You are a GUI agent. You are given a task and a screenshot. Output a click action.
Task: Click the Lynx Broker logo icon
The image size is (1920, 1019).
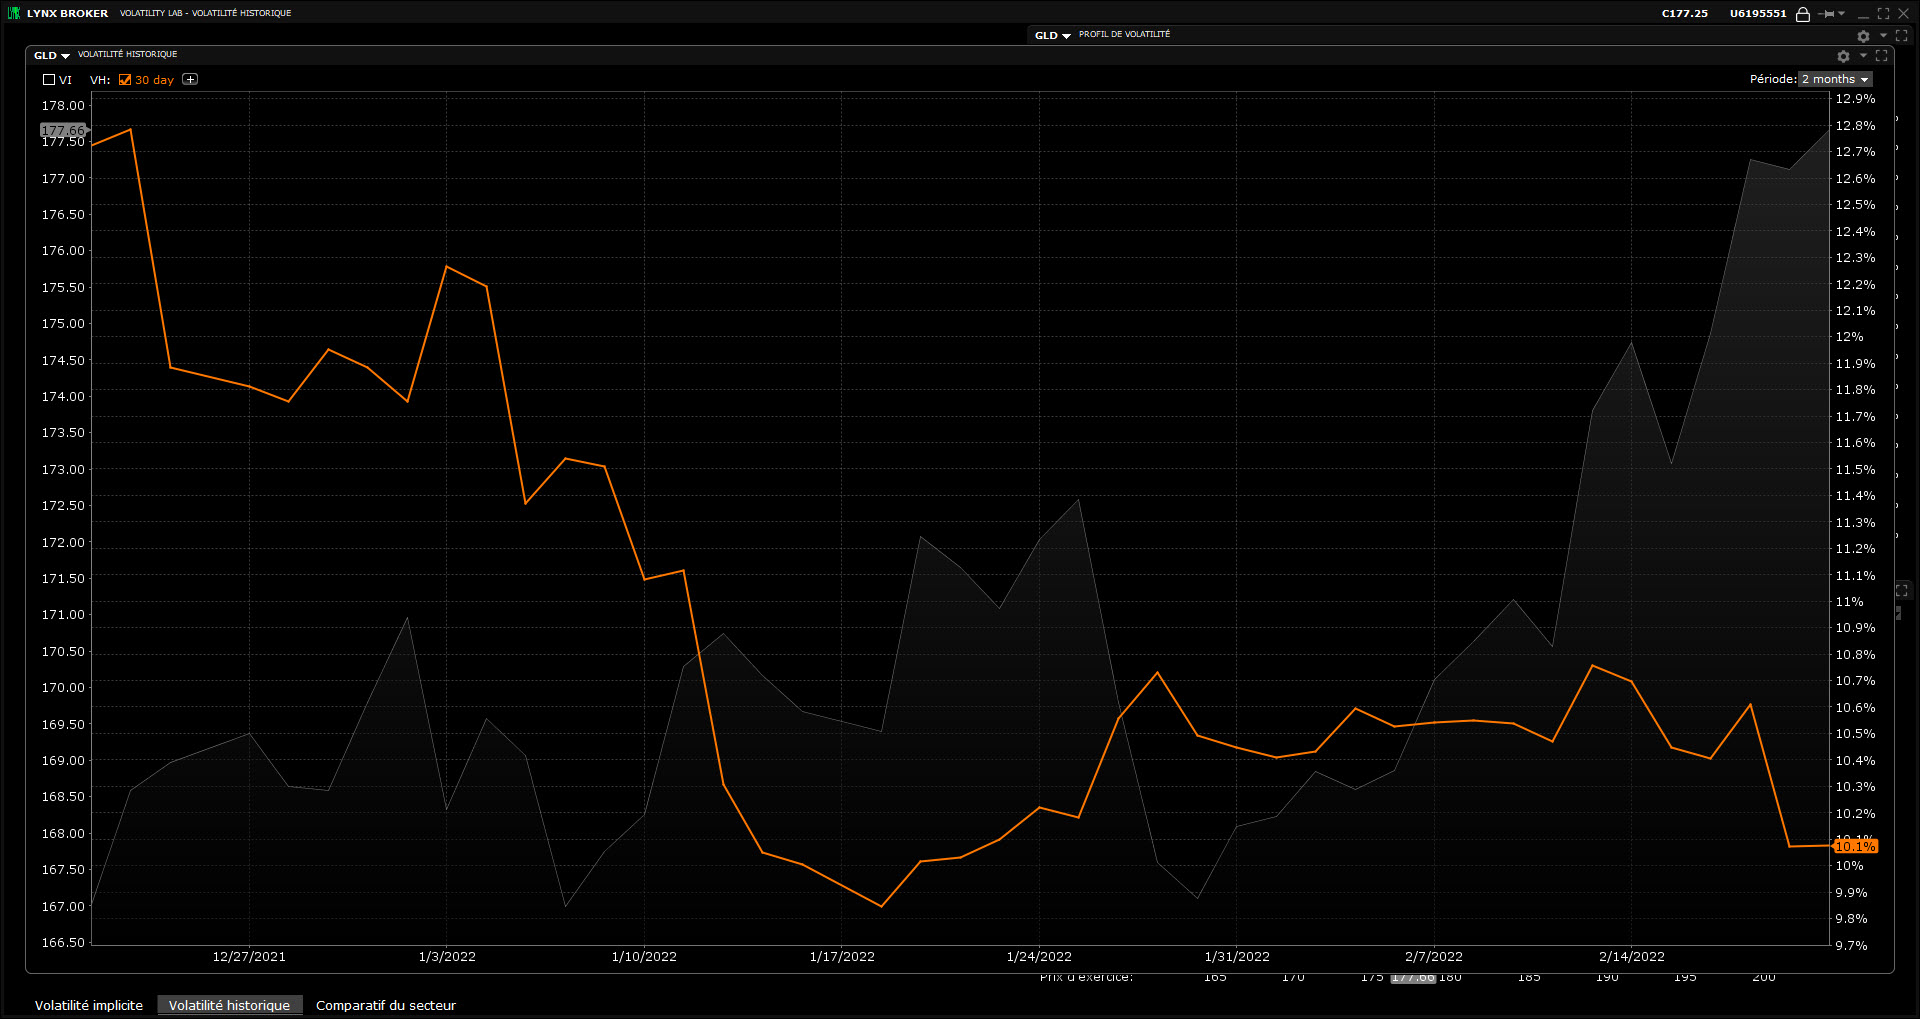tap(14, 13)
